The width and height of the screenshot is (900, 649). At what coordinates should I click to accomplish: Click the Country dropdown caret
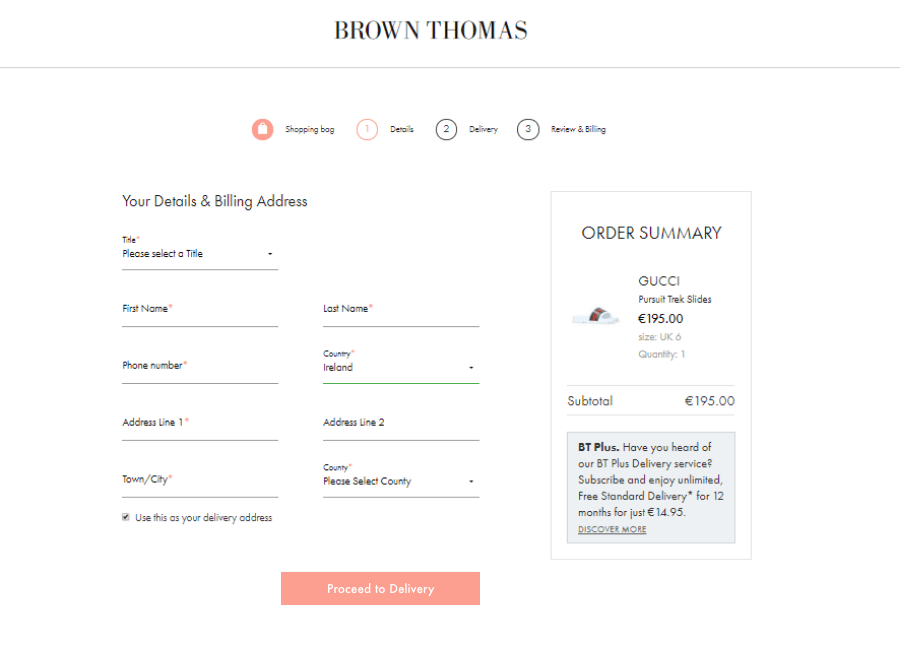coord(470,367)
